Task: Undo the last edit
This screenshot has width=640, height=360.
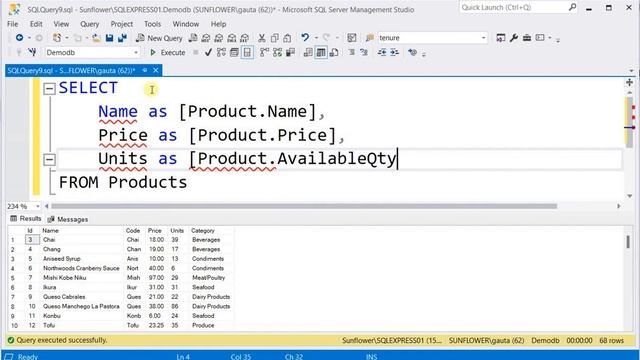Action: coord(305,38)
